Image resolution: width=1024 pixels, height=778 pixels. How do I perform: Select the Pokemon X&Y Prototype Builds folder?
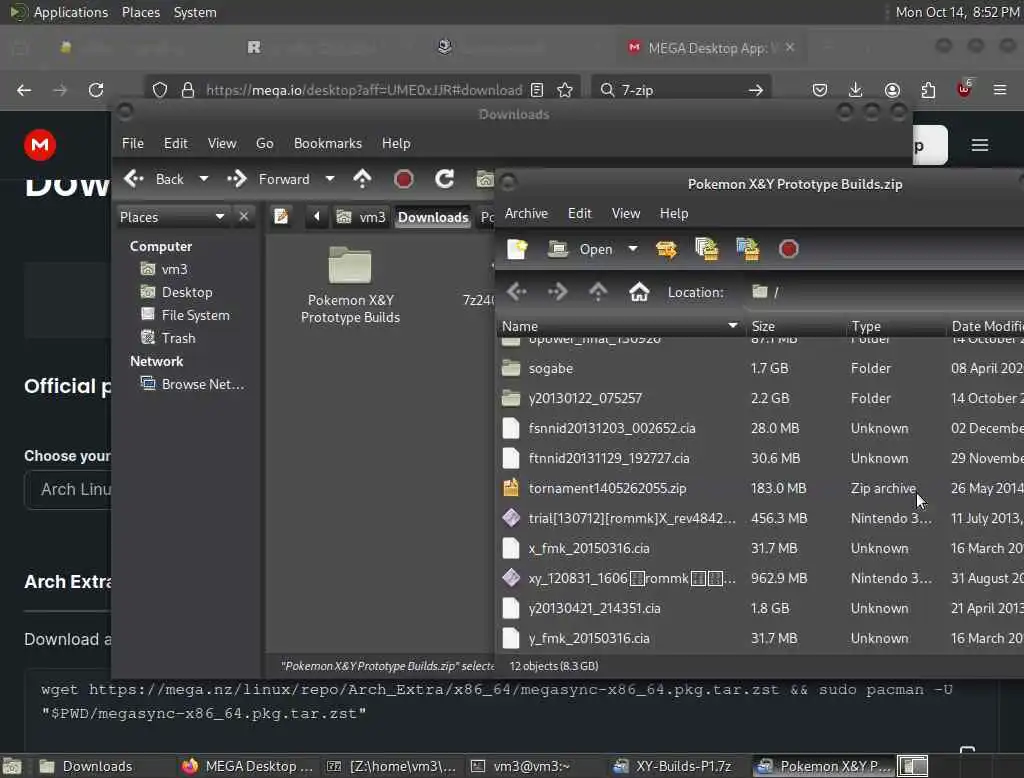pyautogui.click(x=350, y=285)
